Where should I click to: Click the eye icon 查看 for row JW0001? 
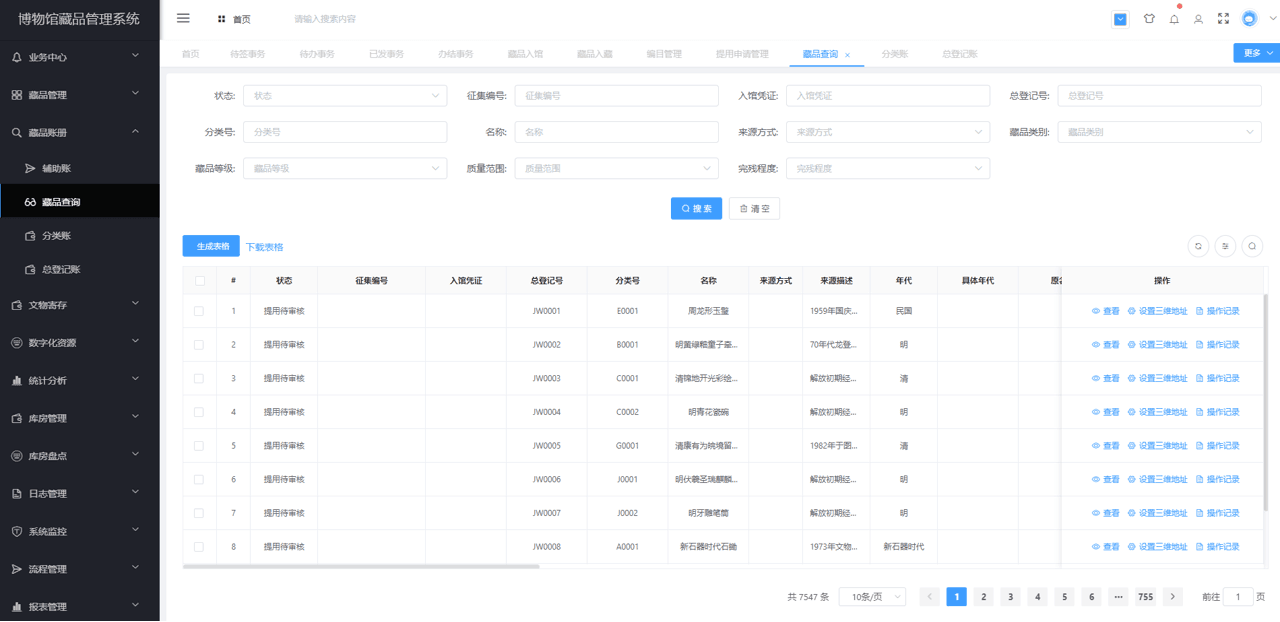click(x=1096, y=311)
